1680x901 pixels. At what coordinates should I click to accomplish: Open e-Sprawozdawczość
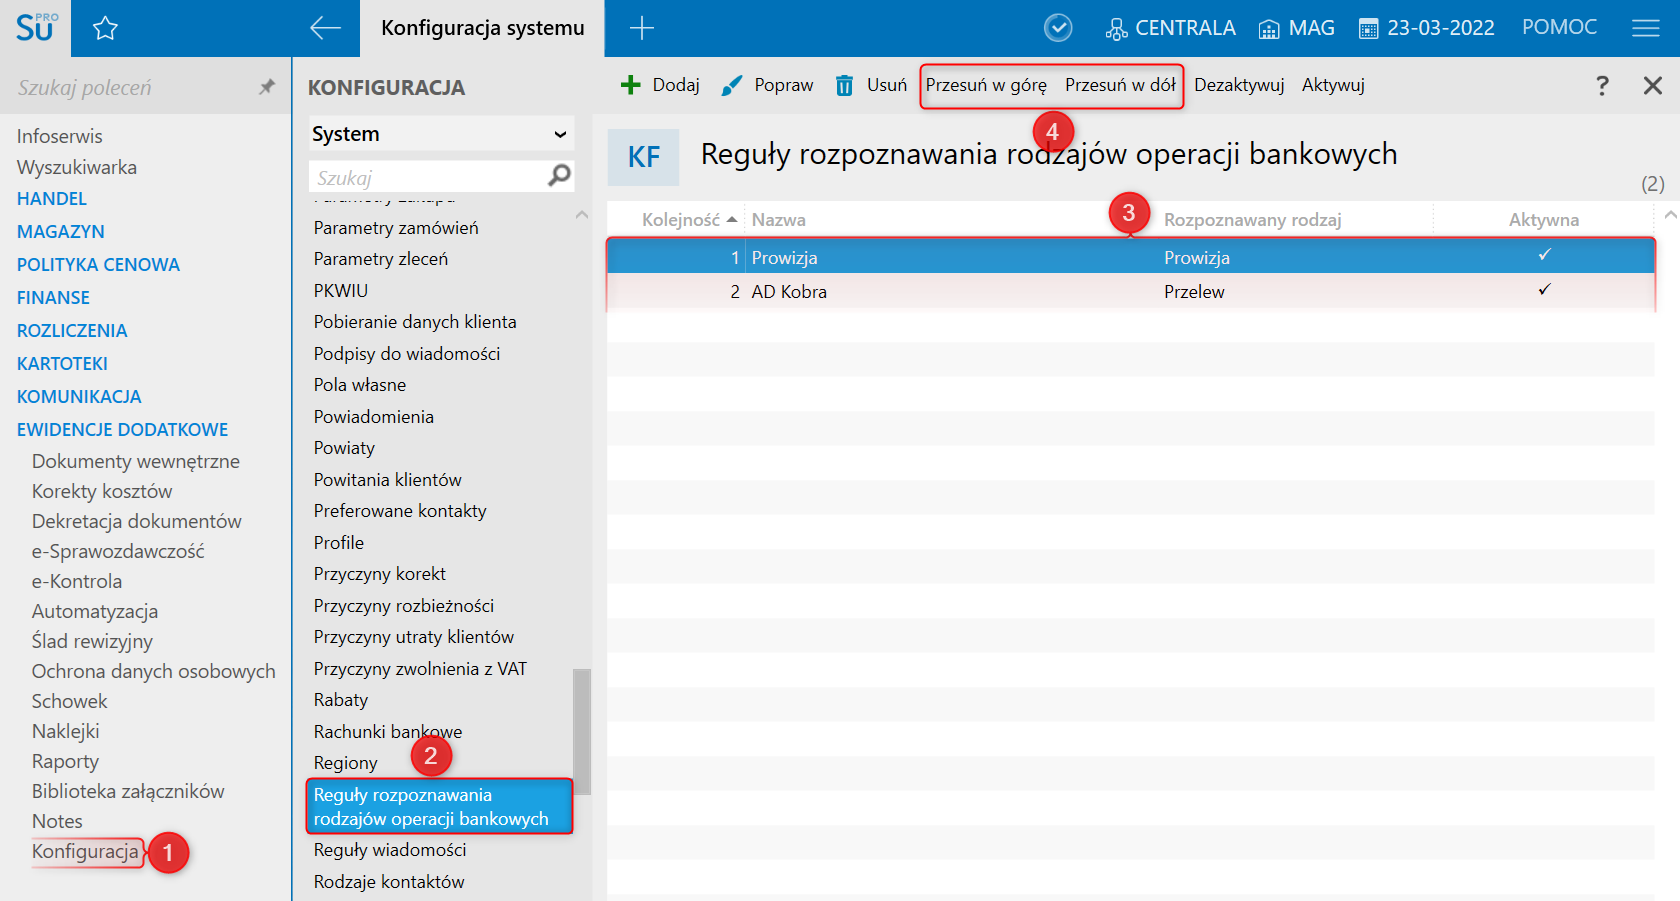click(118, 551)
